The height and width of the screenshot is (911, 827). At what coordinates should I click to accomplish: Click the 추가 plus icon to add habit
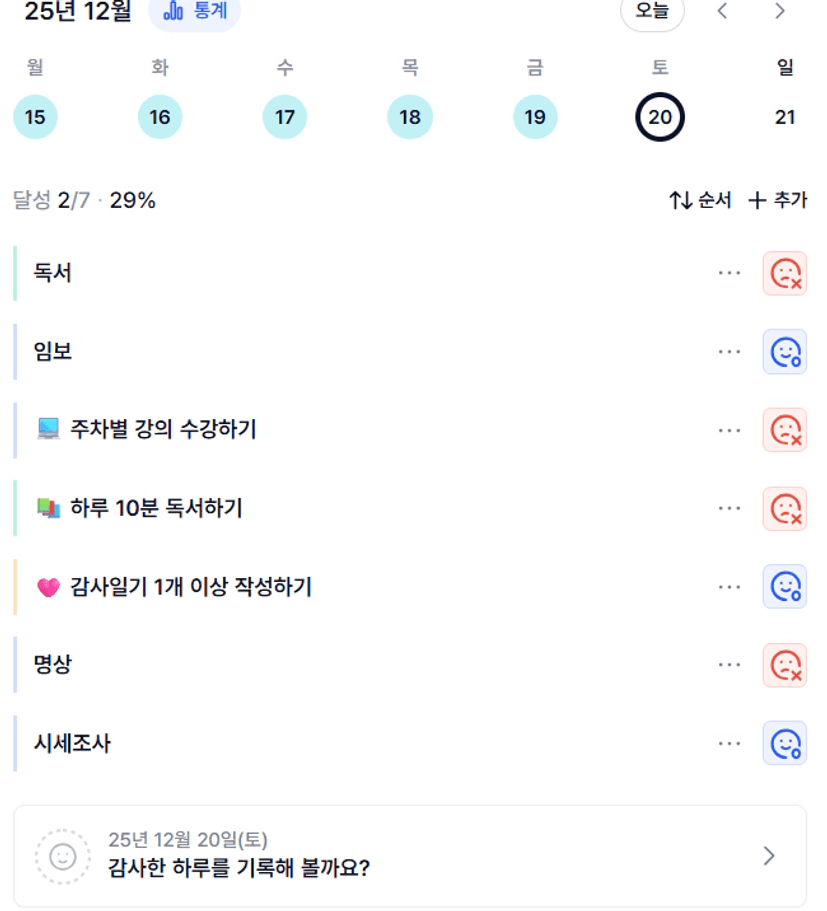[757, 201]
